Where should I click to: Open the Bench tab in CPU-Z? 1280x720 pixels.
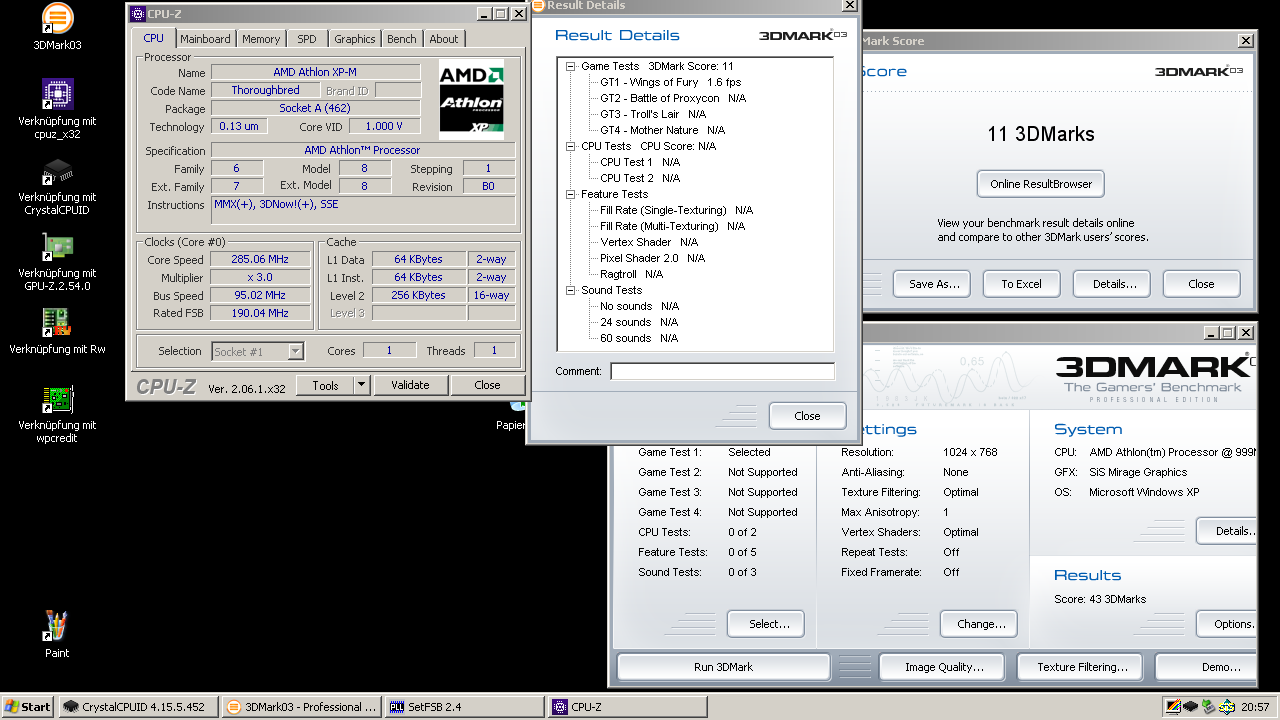pos(402,39)
